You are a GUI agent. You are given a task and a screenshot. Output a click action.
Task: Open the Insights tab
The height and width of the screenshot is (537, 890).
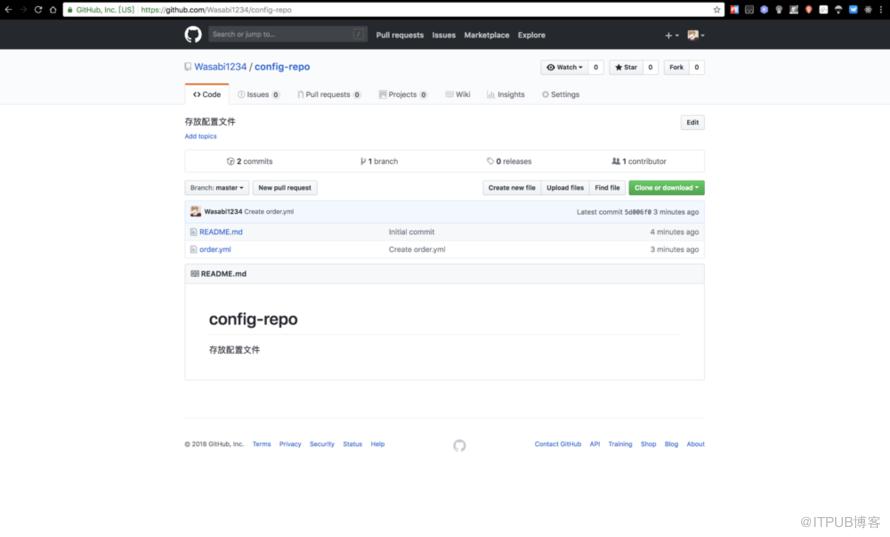(506, 94)
